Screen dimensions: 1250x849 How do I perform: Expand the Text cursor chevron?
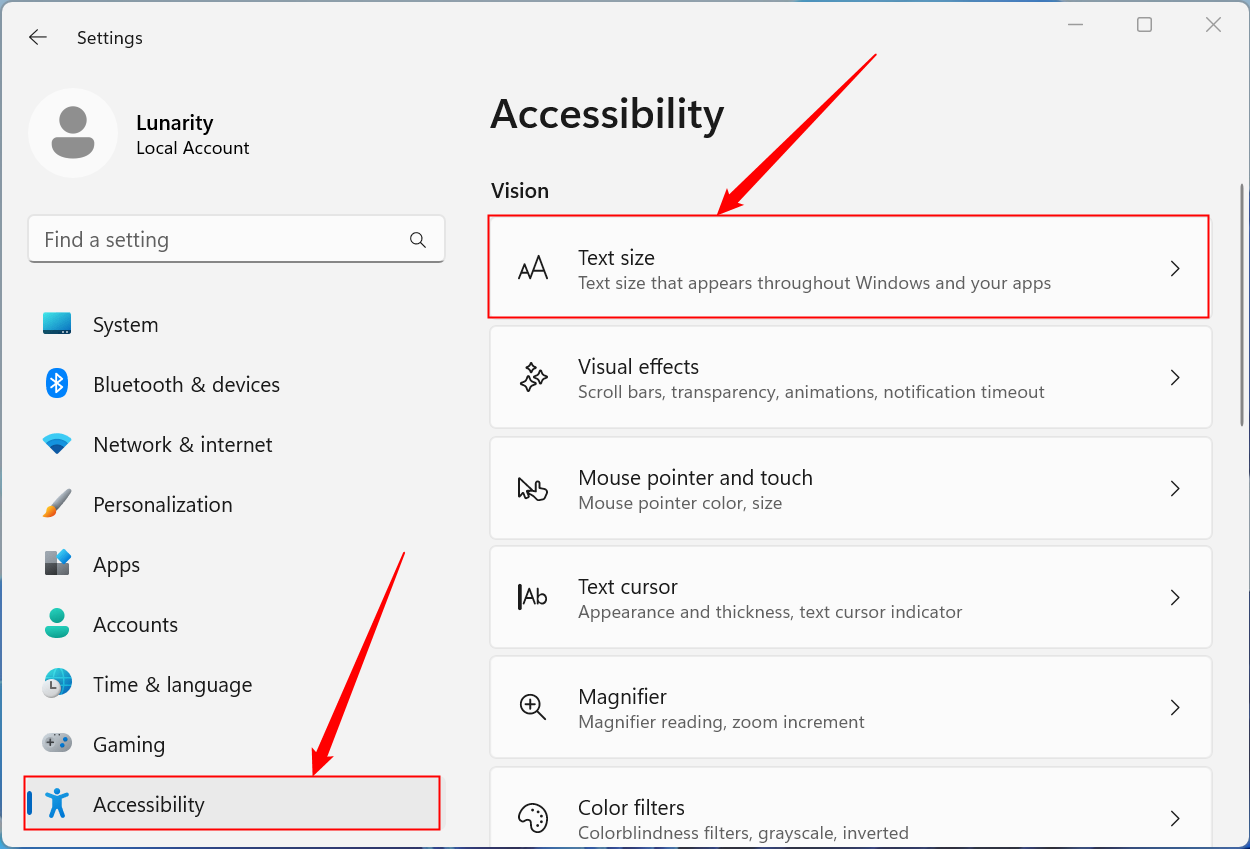[x=1175, y=597]
